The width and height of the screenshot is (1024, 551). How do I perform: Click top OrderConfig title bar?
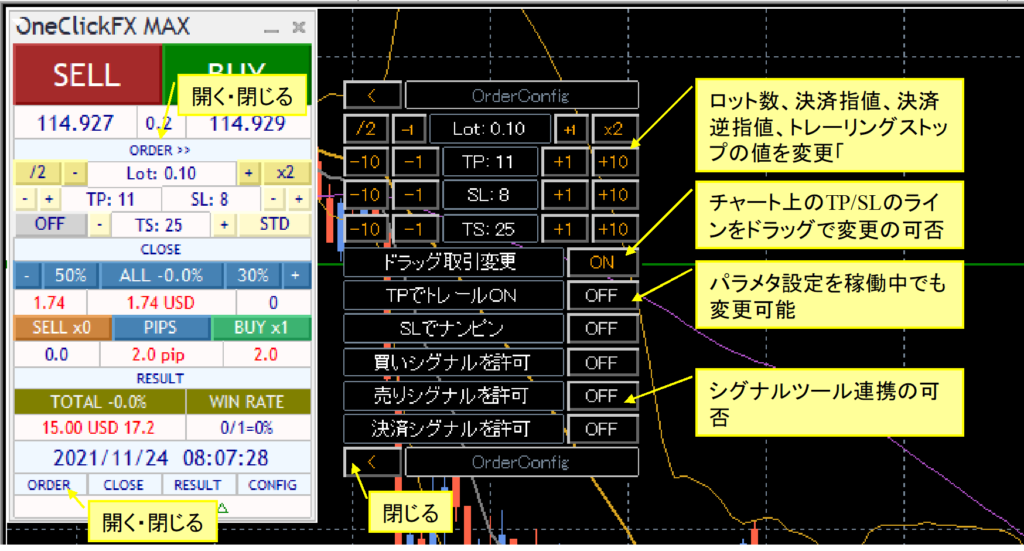521,96
